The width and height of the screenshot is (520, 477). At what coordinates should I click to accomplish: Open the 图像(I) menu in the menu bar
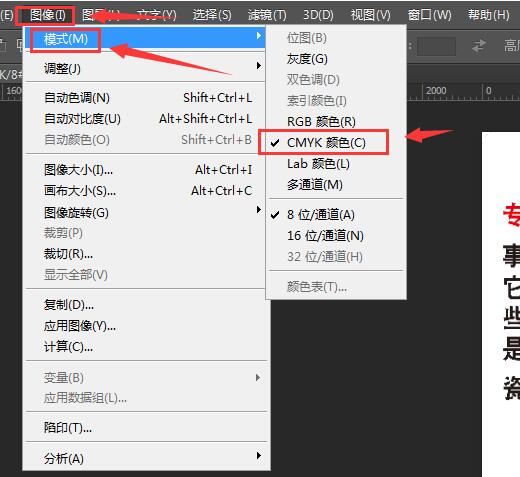click(47, 15)
